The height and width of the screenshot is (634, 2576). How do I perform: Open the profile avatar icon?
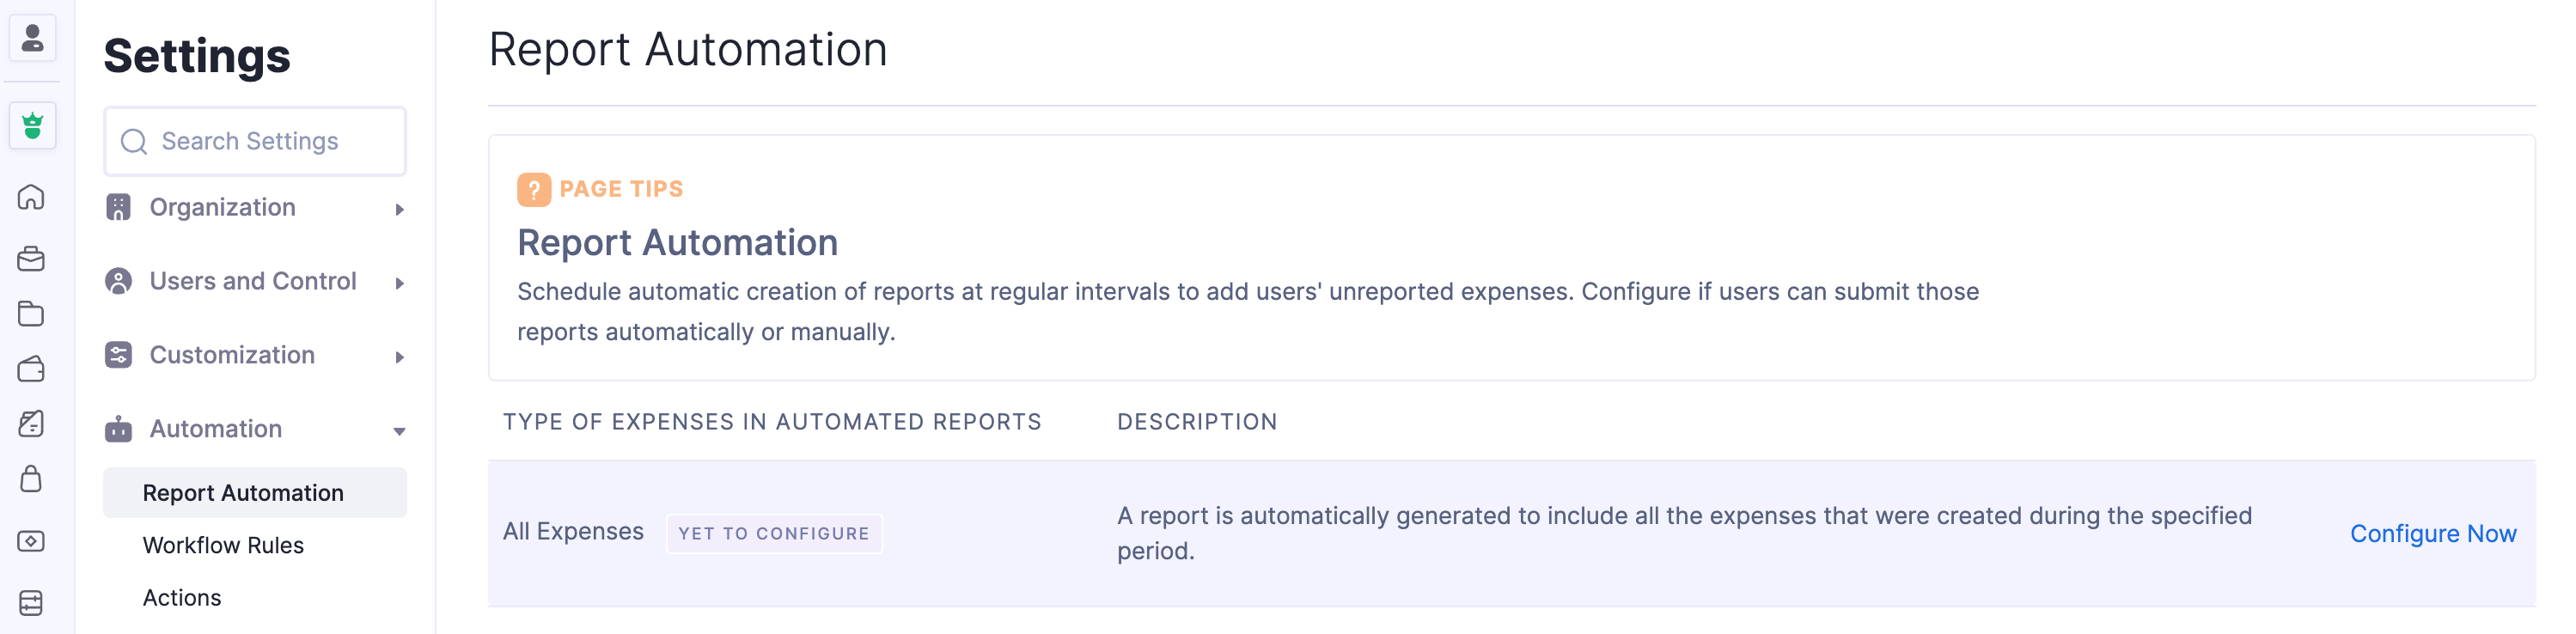coord(33,38)
